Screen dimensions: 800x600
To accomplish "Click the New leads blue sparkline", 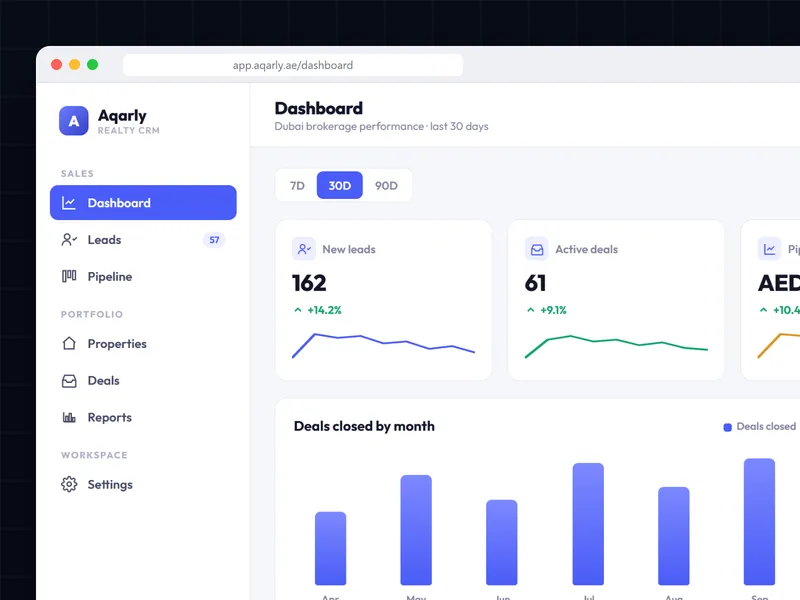I will 384,345.
